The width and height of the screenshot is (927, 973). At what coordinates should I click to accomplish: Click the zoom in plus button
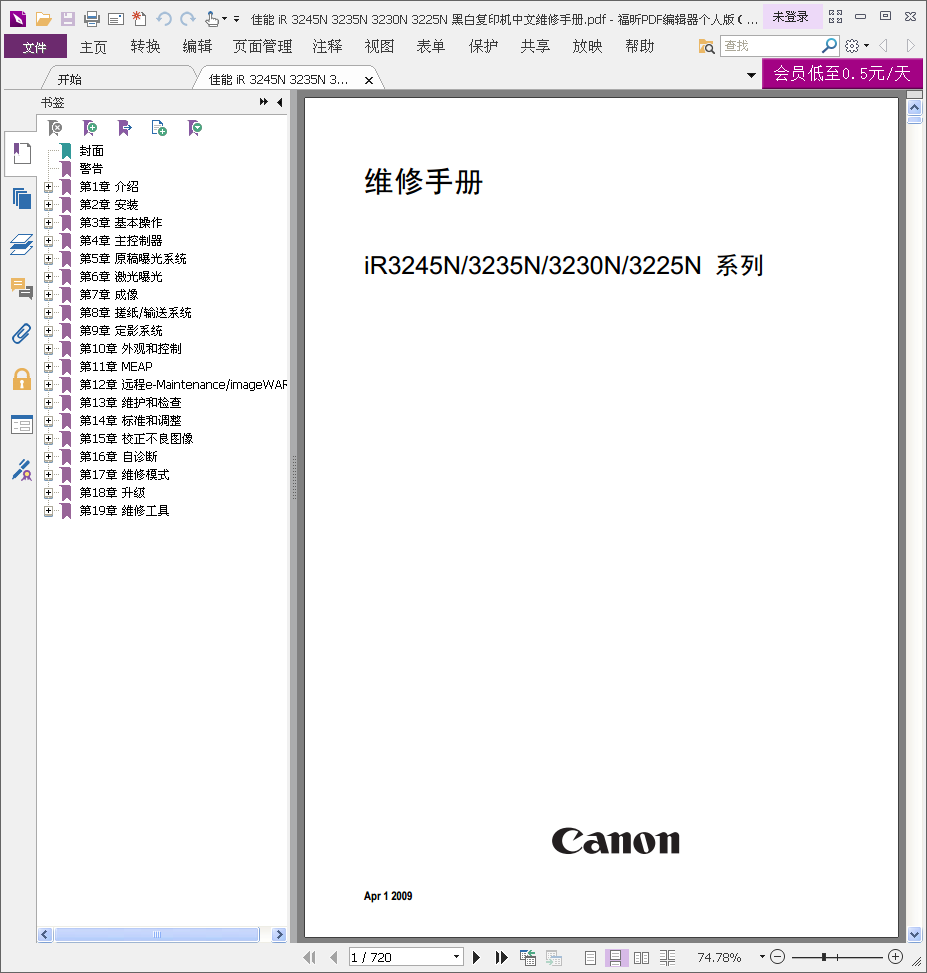pos(895,957)
